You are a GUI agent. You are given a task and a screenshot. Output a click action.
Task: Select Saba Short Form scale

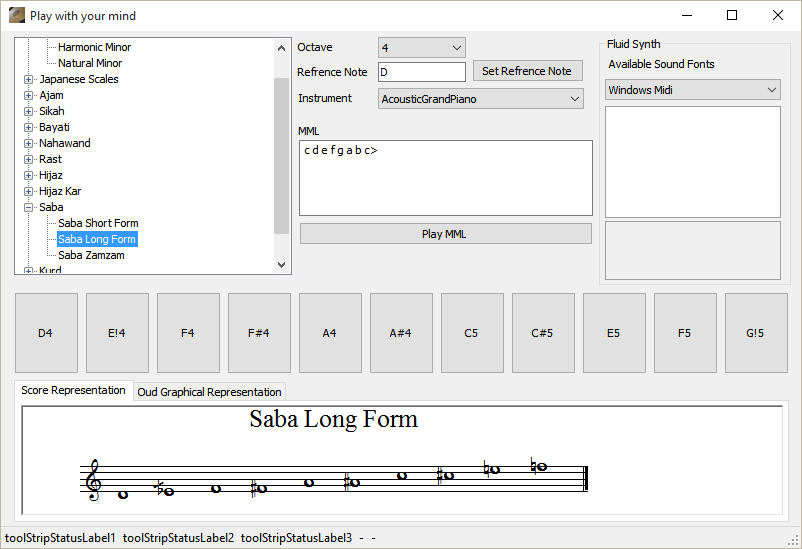[x=98, y=223]
